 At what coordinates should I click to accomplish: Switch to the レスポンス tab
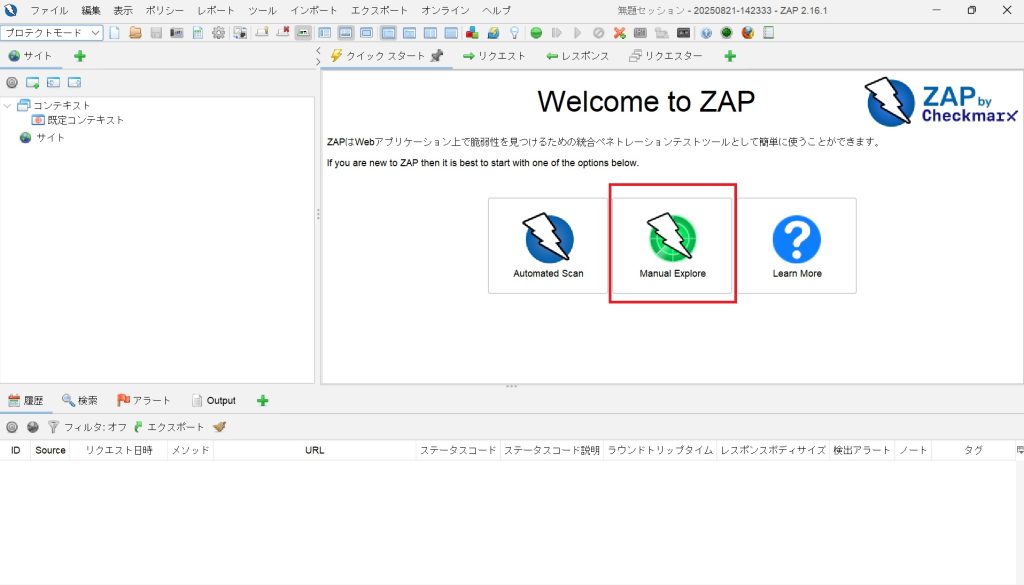(x=578, y=56)
